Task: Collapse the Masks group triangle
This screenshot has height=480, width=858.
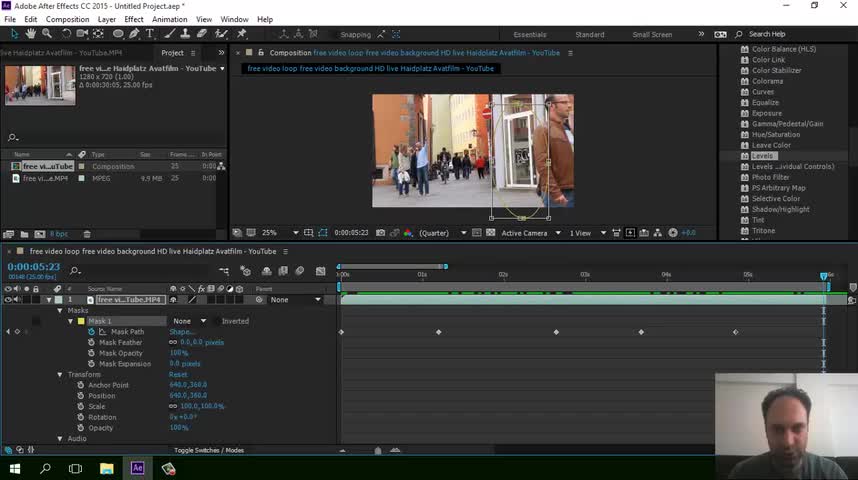Action: click(x=60, y=310)
